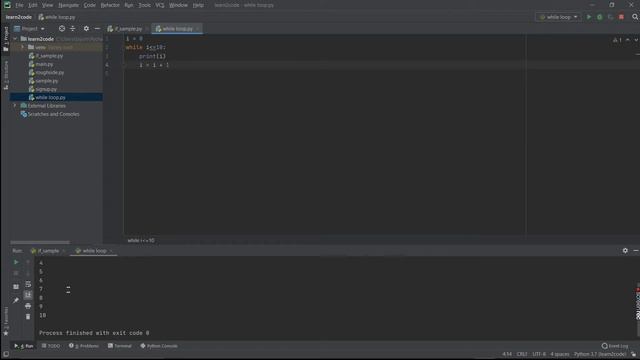Collapse the learn2code root folder
This screenshot has height=360, width=640.
15,39
